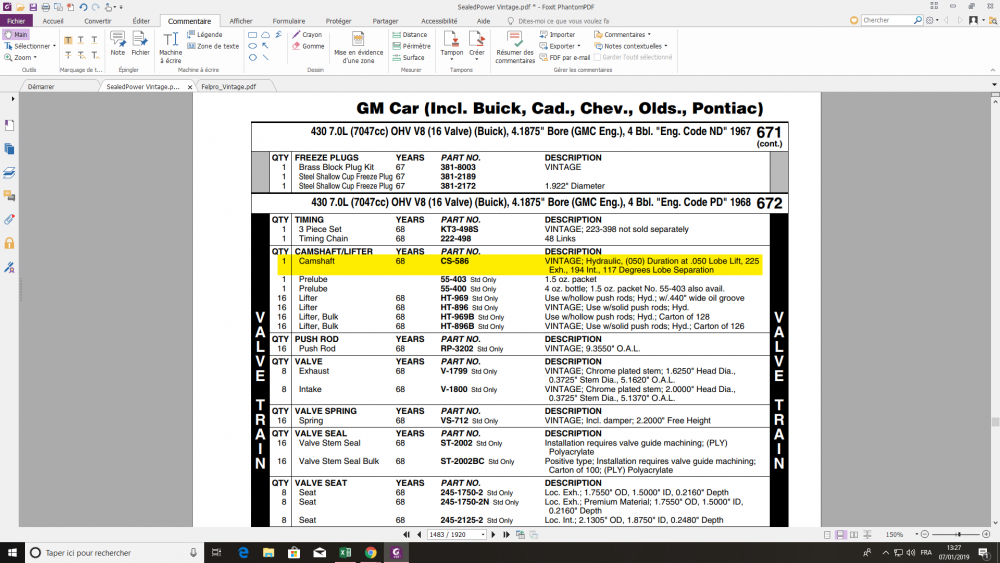Image resolution: width=1000 pixels, height=563 pixels.
Task: Switch to the Démarrer tab
Action: 41,86
